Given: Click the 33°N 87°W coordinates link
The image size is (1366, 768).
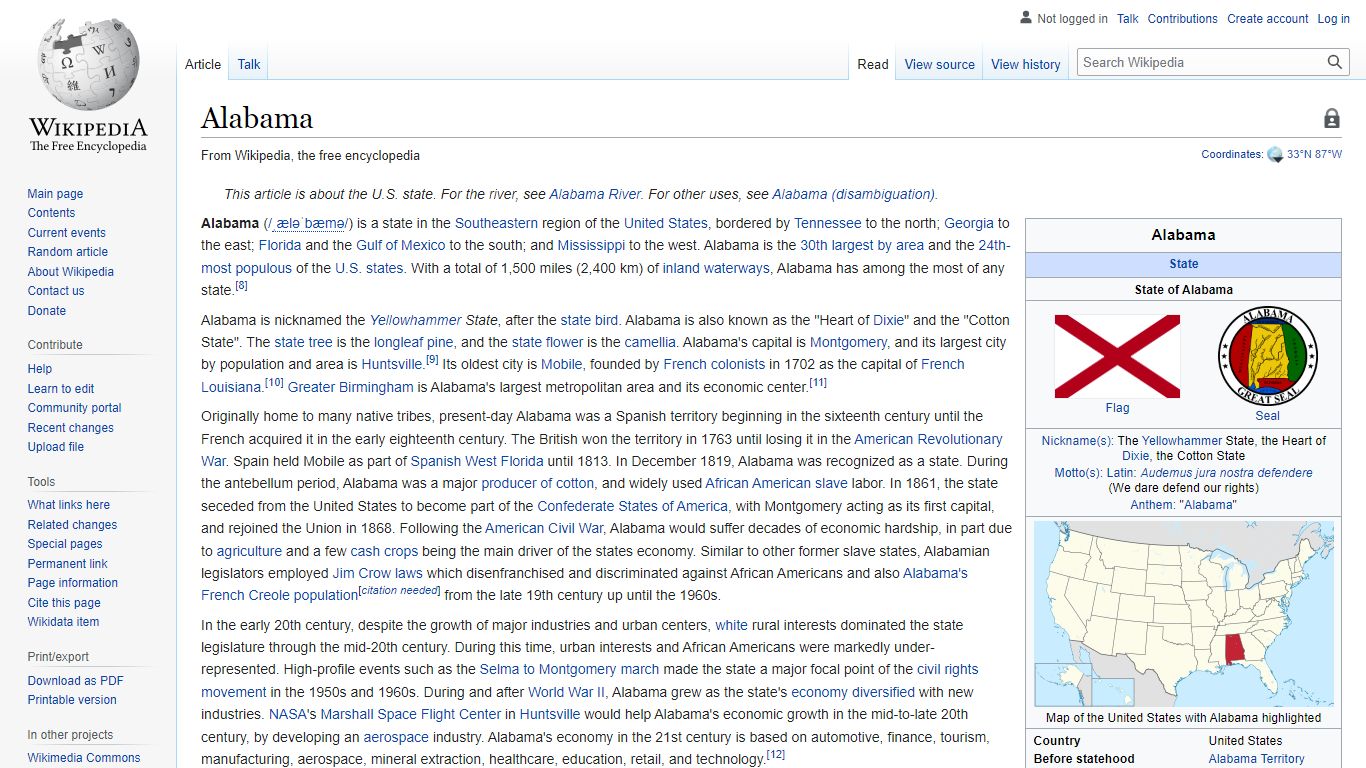Looking at the screenshot, I should (x=1314, y=154).
